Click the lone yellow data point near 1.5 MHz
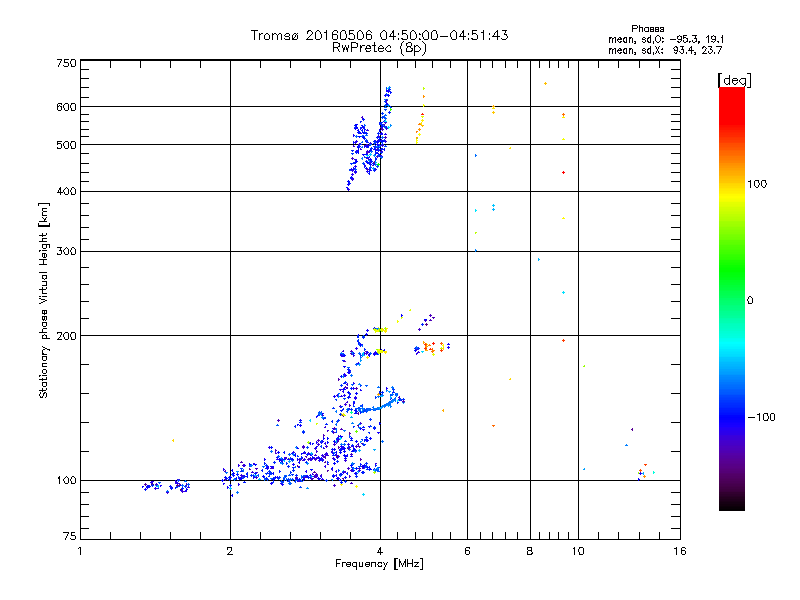This screenshot has width=800, height=600. 173,440
